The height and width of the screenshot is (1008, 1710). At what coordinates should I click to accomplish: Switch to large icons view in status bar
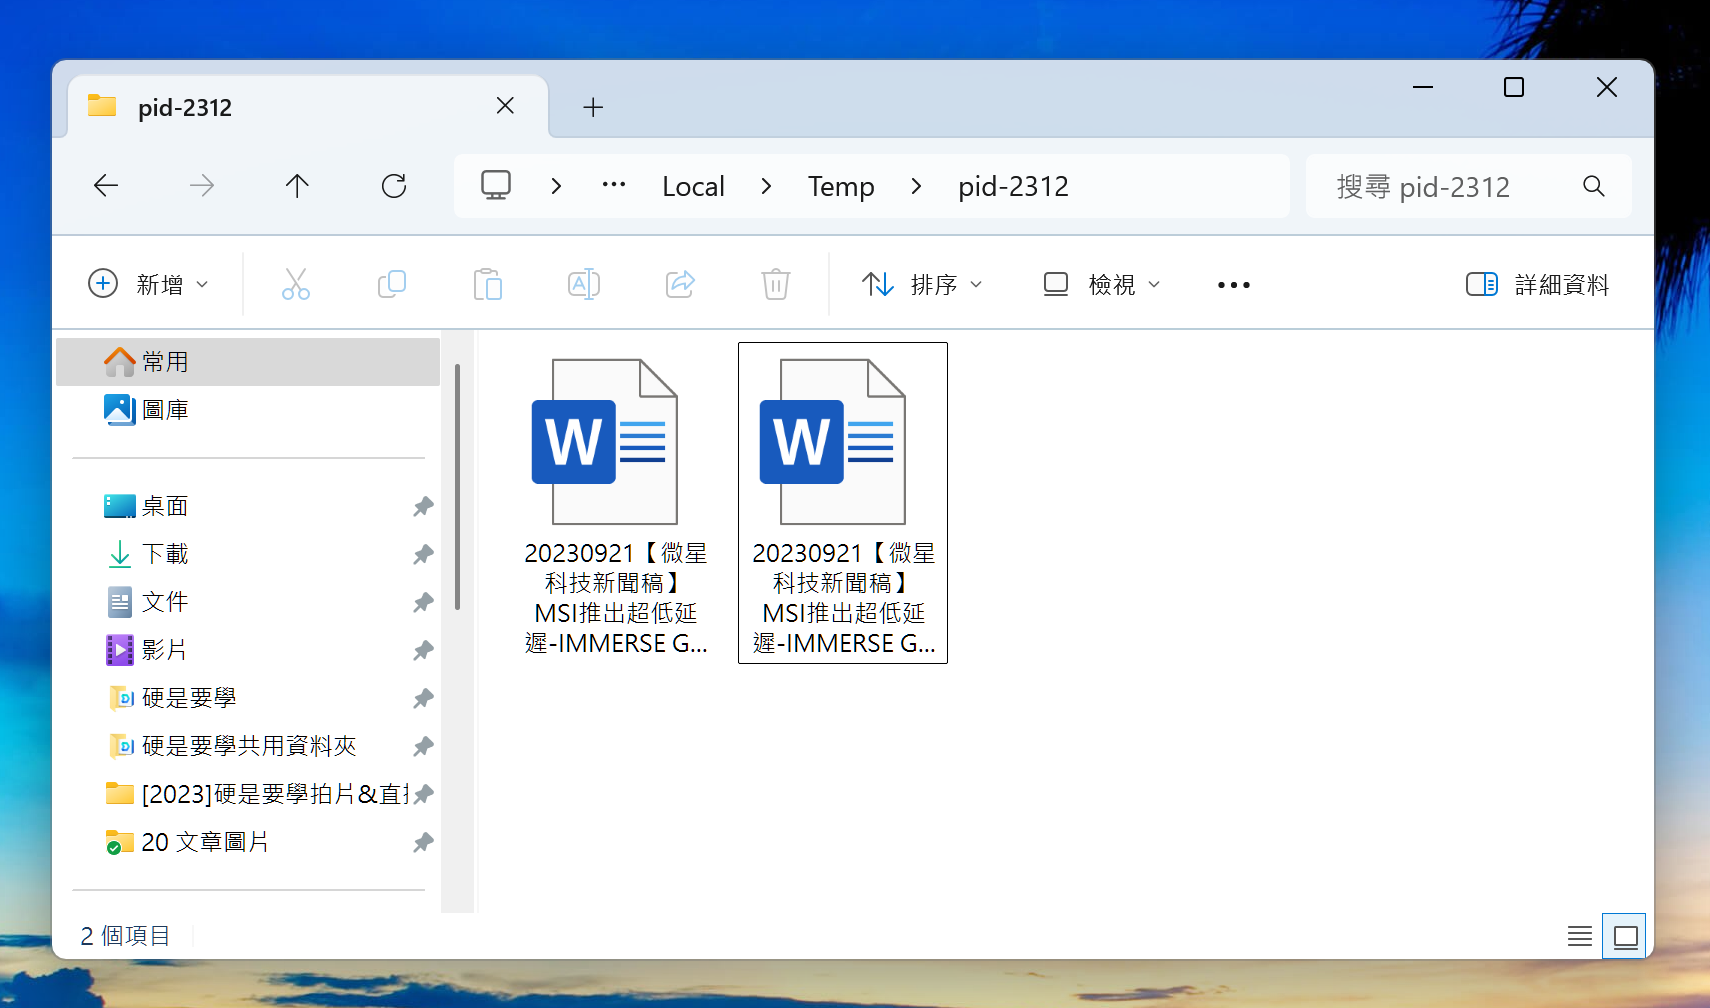tap(1625, 936)
